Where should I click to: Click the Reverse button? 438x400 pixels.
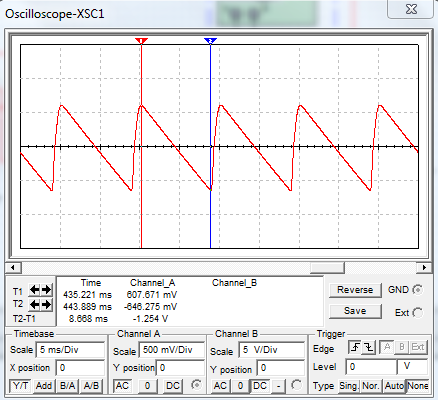click(355, 290)
